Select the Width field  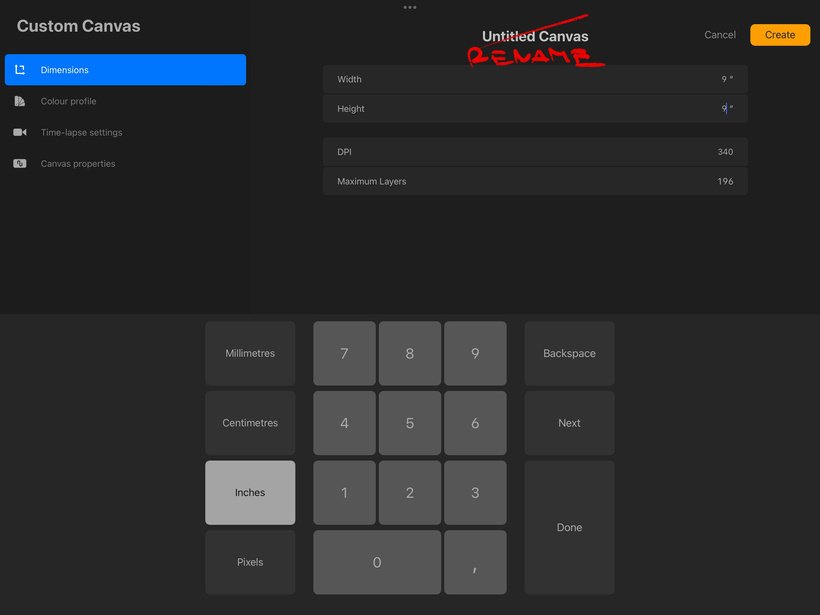coord(535,79)
